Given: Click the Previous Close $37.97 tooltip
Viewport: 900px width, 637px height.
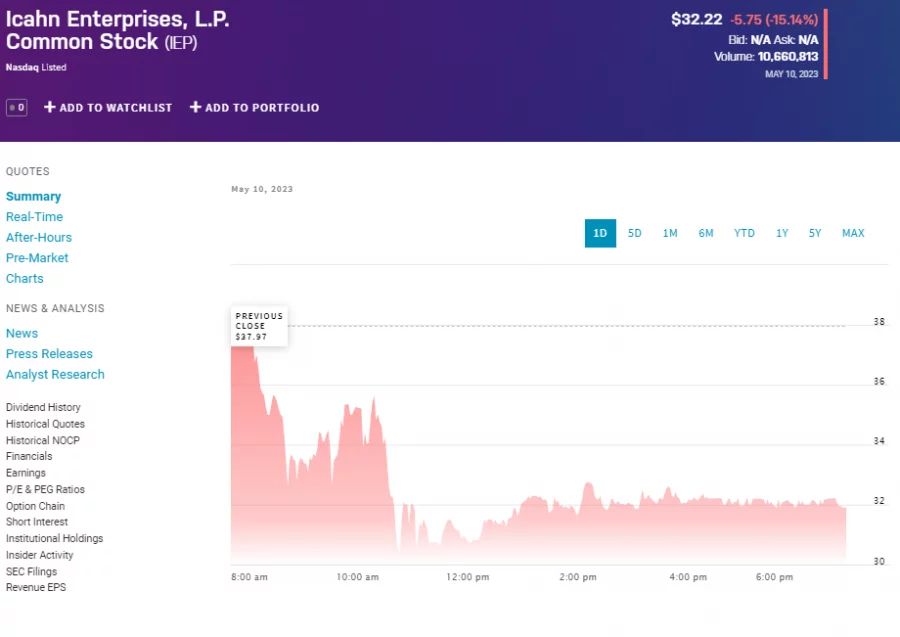Looking at the screenshot, I should (258, 324).
